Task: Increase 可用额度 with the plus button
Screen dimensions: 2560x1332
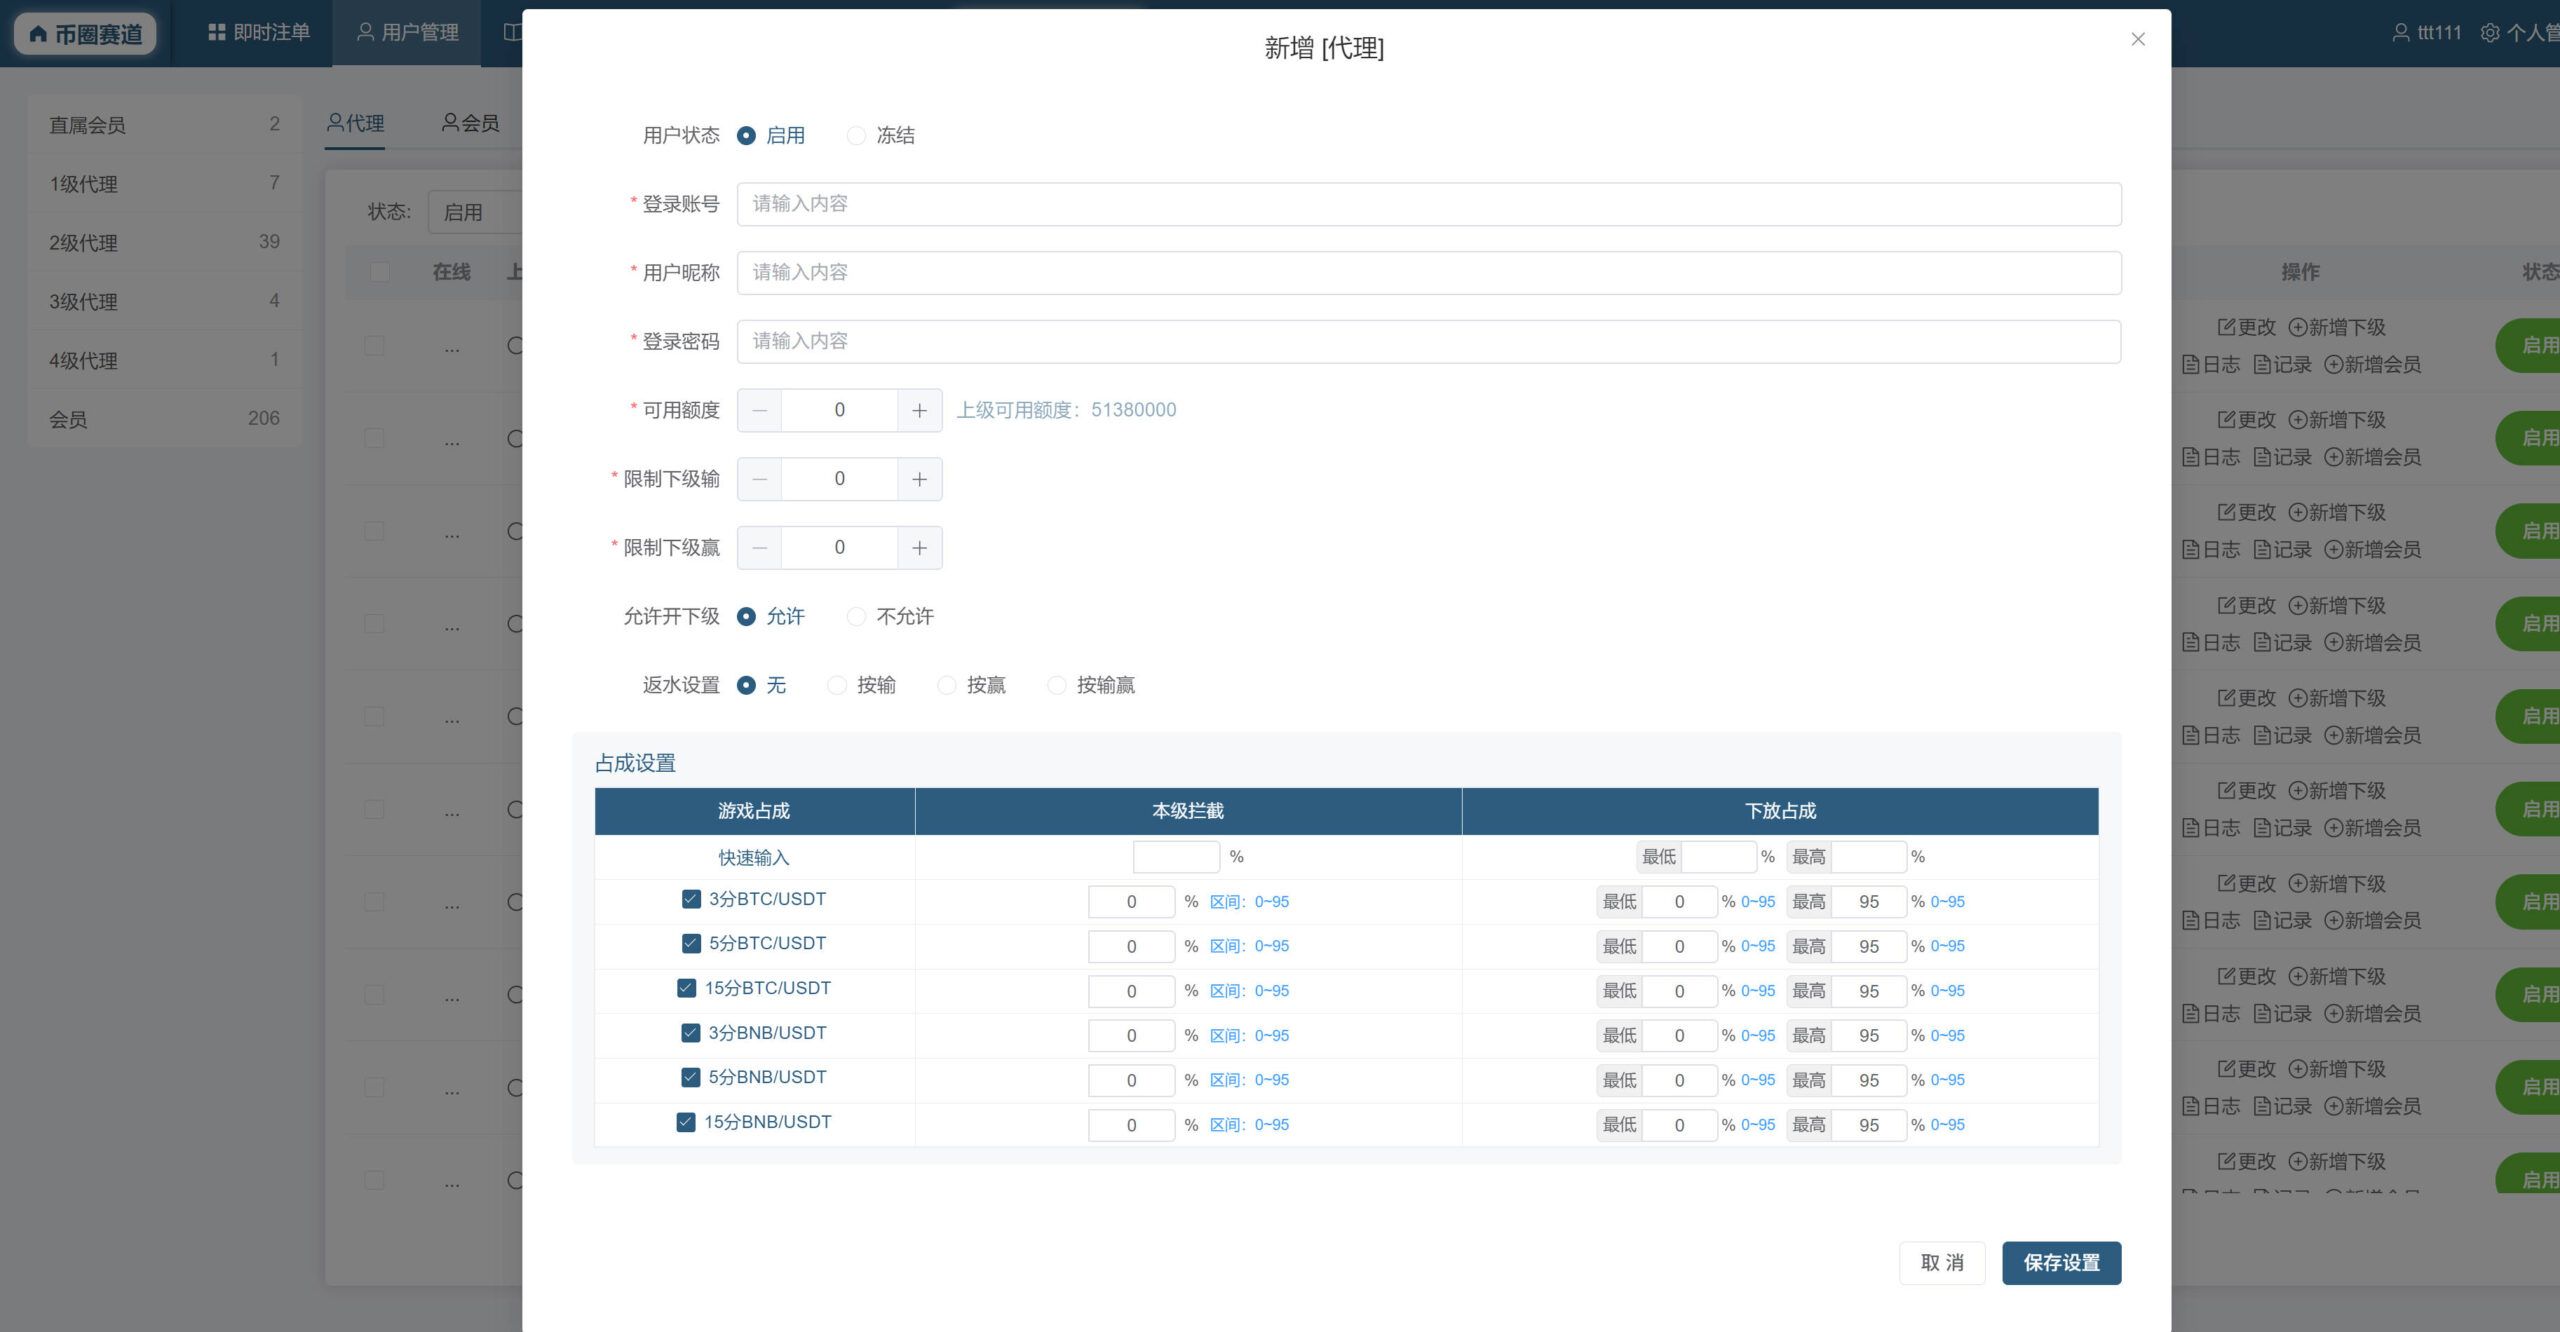Action: (x=920, y=411)
